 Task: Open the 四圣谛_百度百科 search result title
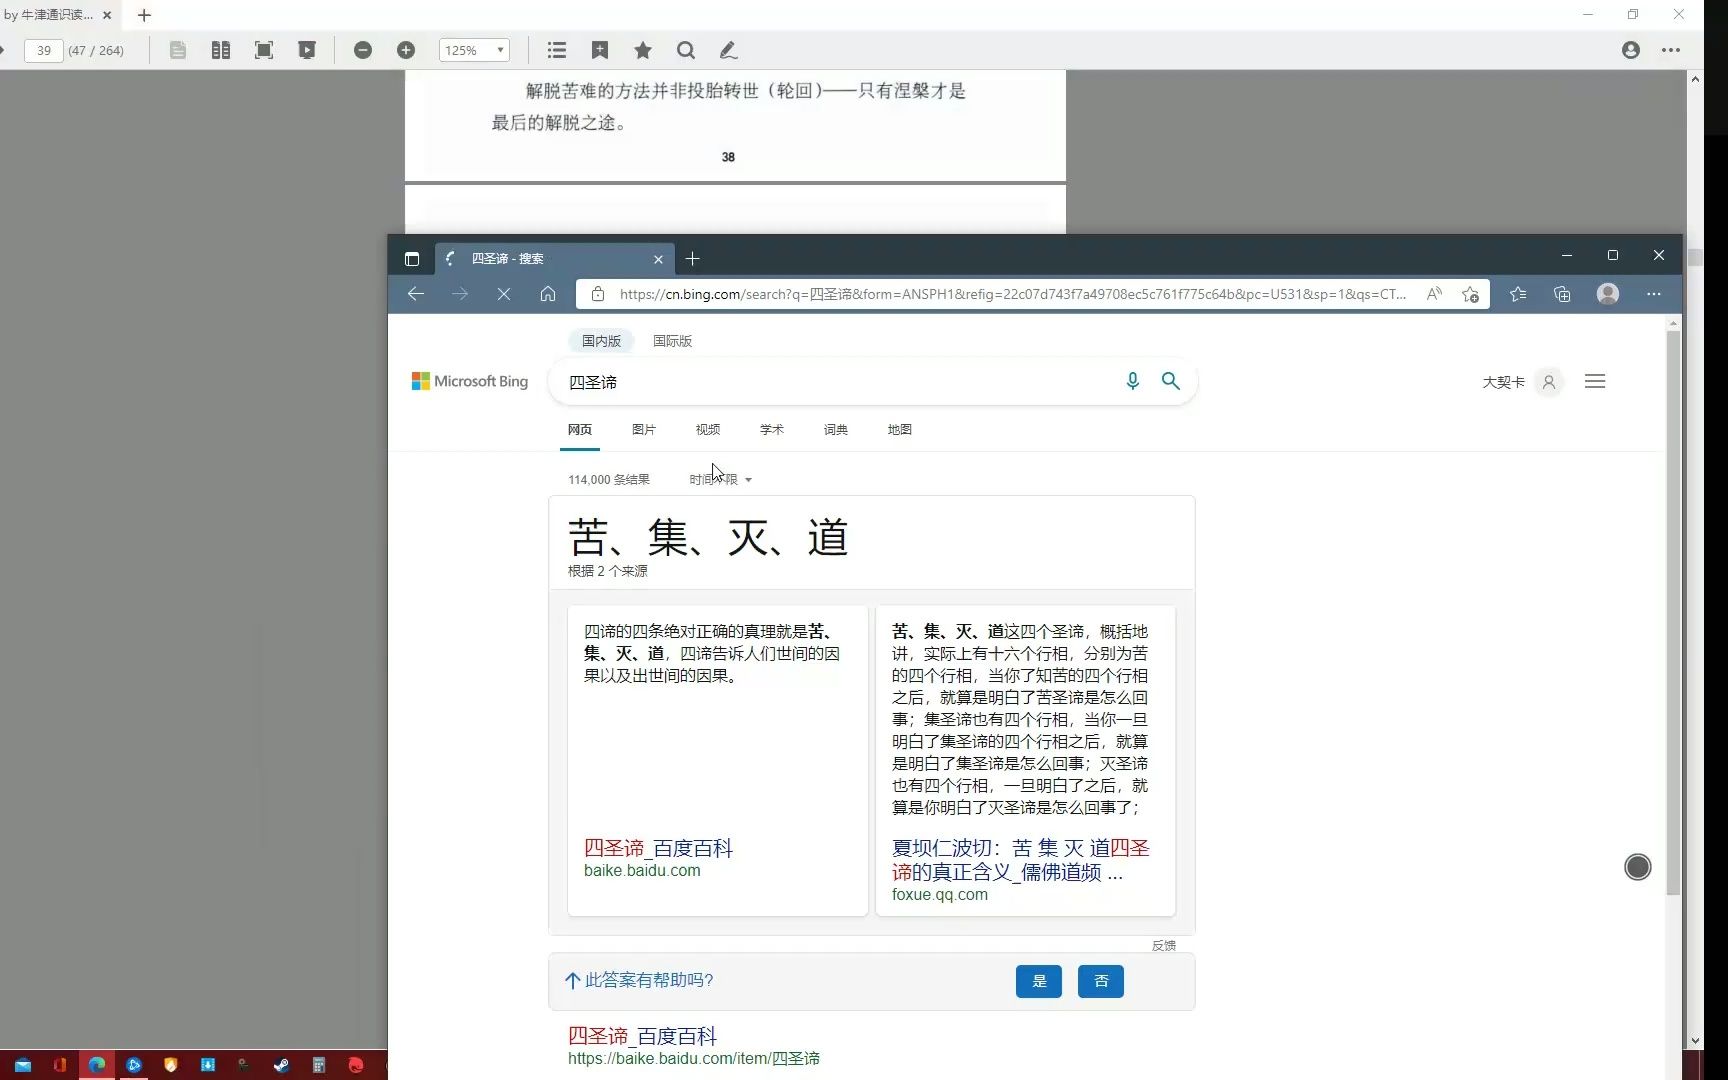pos(642,1036)
